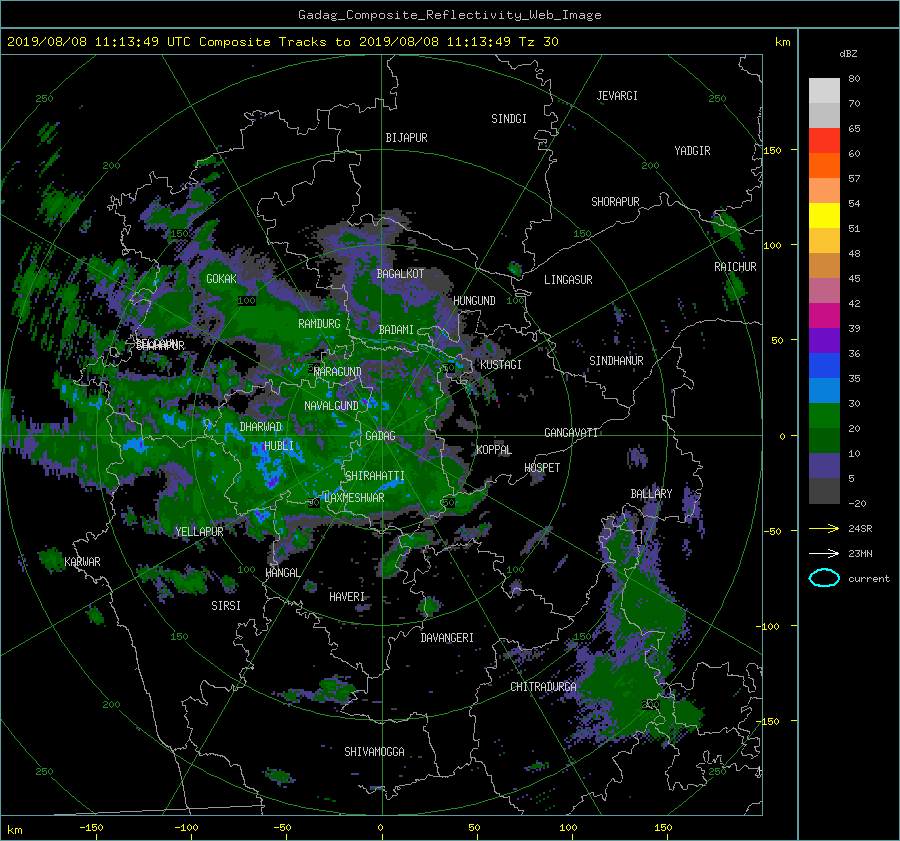Click the SINDHANUR city label
The height and width of the screenshot is (841, 900).
tap(616, 361)
